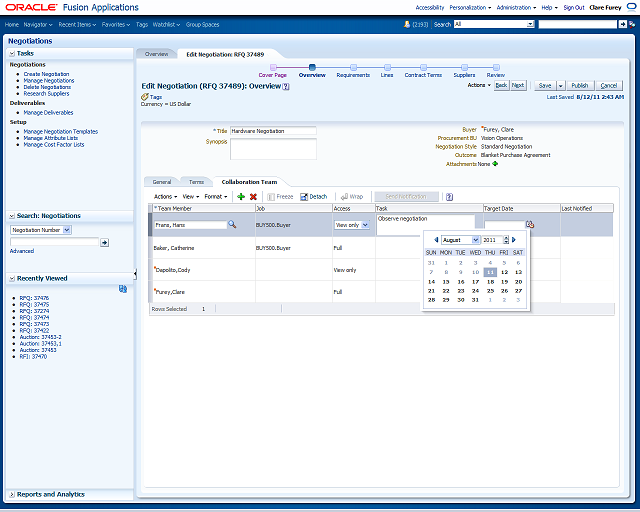Open the Collaboration Team help icon

(x=449, y=197)
